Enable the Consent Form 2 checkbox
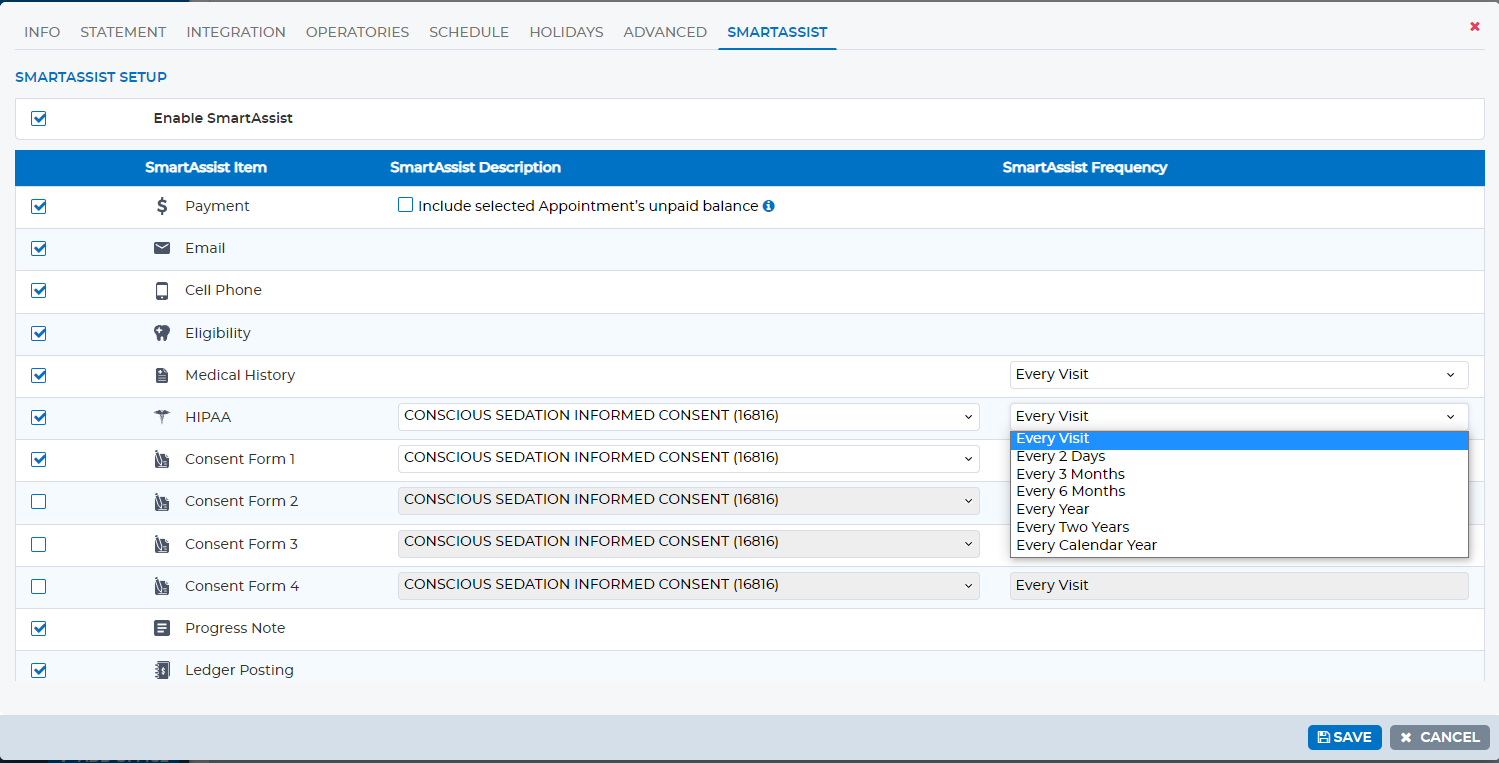Viewport: 1499px width, 763px height. tap(39, 502)
